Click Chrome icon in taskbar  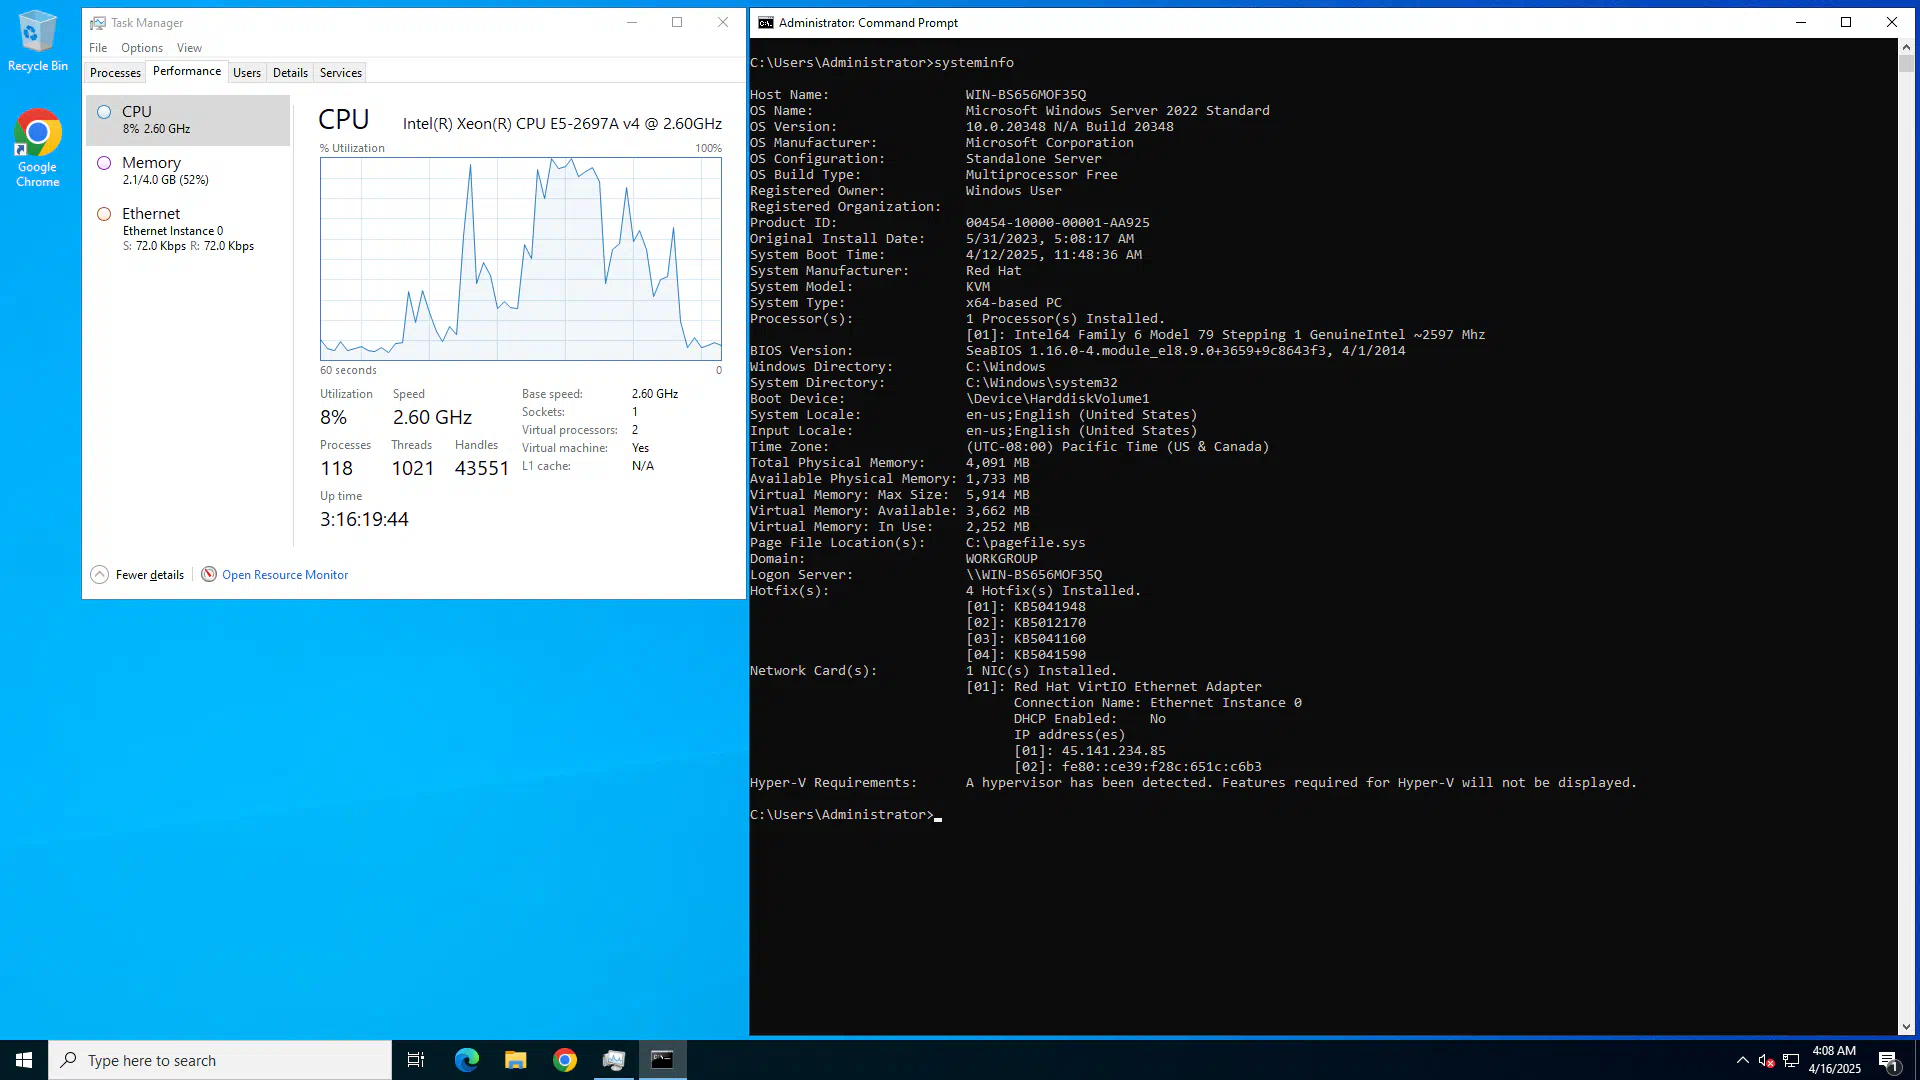pyautogui.click(x=565, y=1060)
